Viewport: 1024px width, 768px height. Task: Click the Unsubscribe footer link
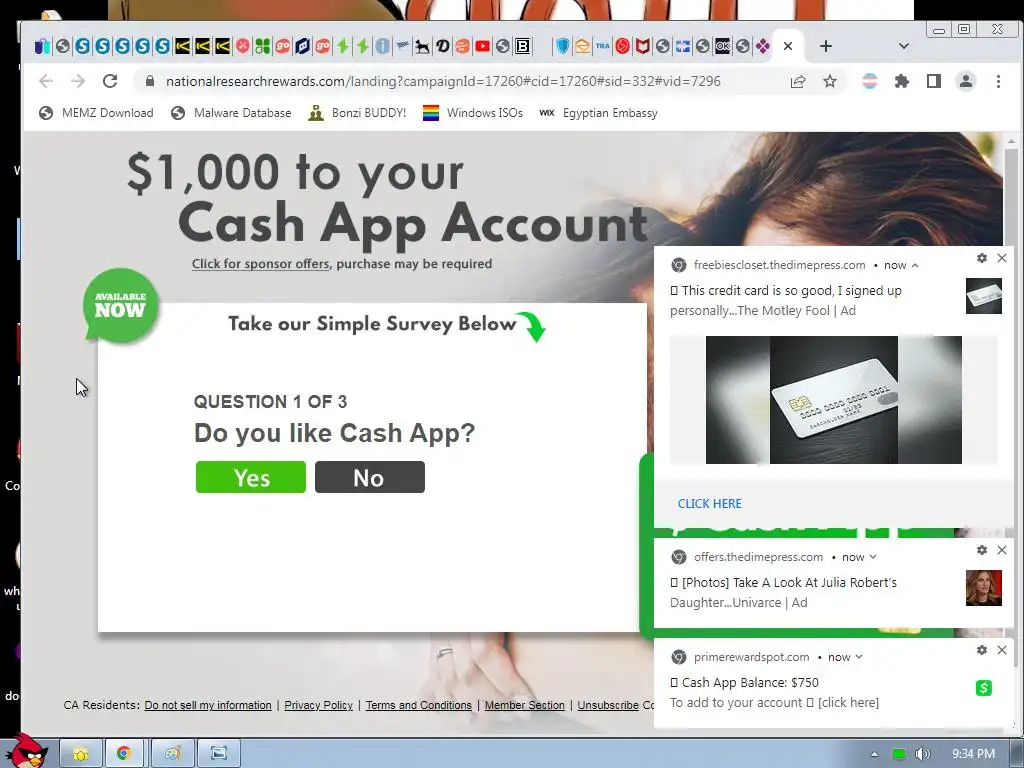pos(608,705)
